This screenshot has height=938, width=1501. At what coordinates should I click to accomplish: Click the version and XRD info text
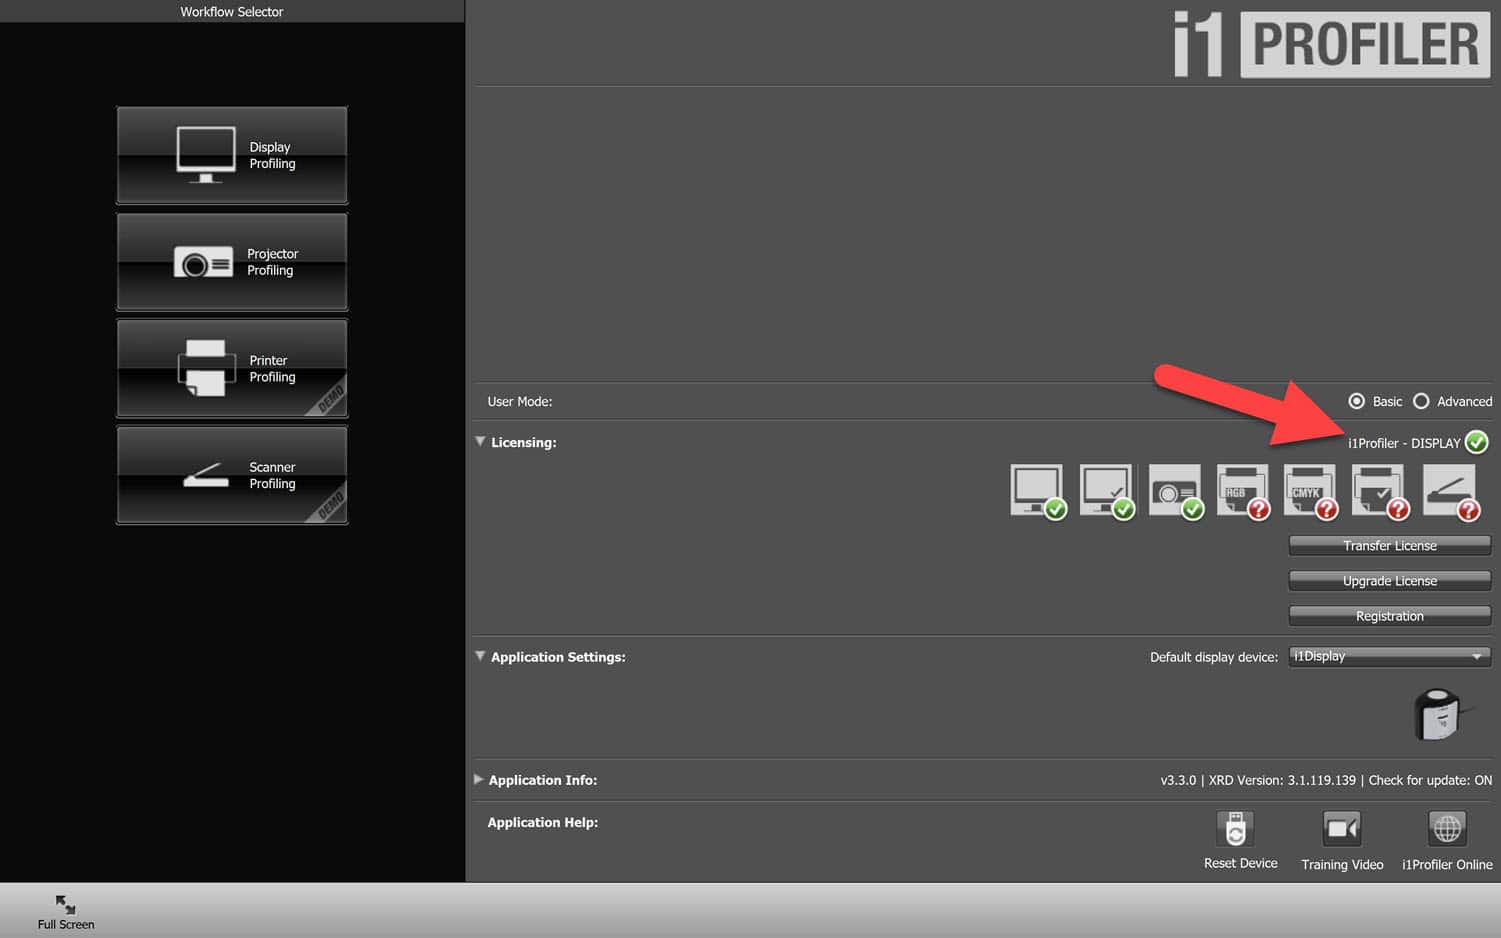1326,780
